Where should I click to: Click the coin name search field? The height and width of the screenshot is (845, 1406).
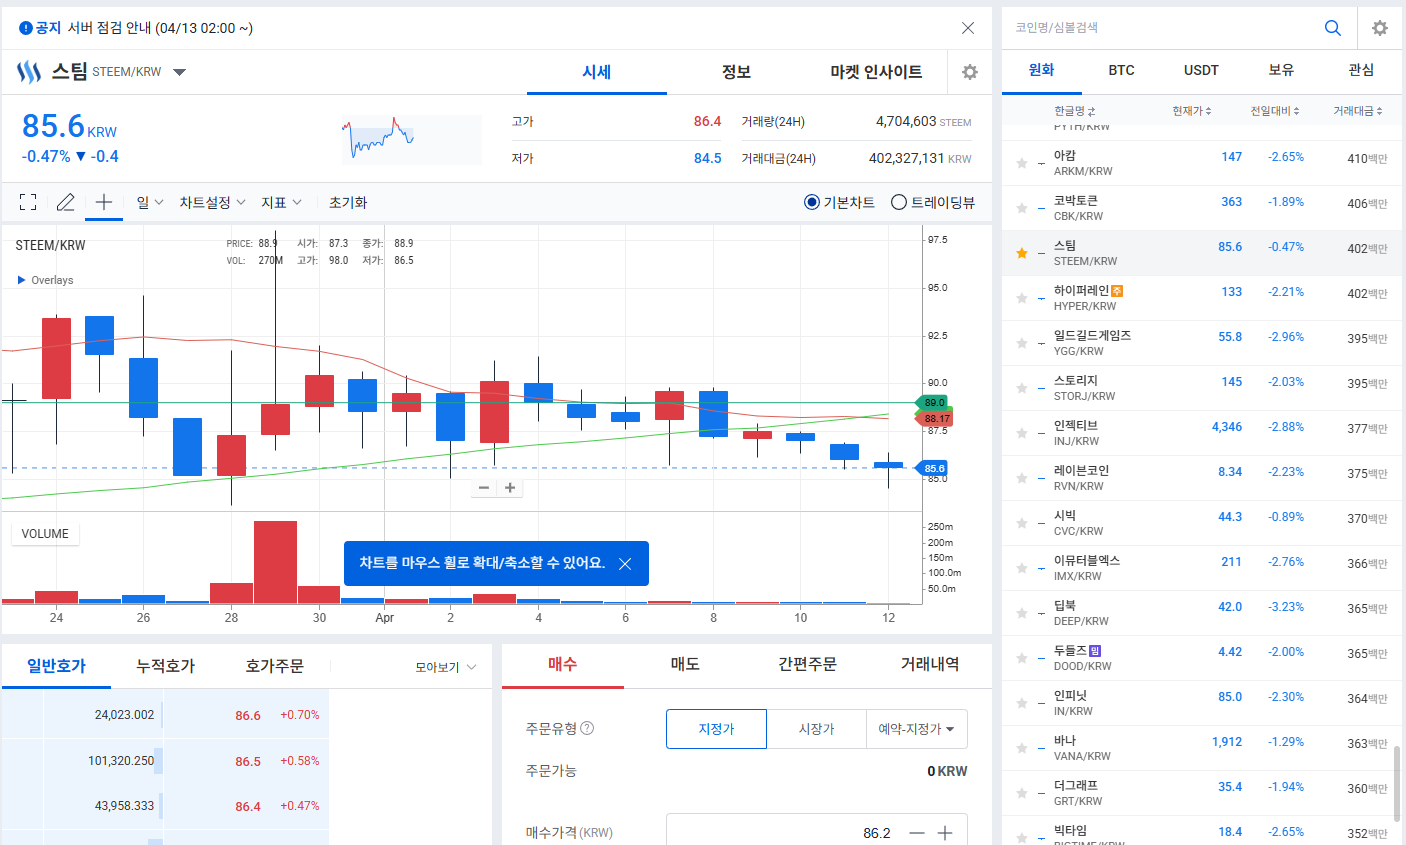pyautogui.click(x=1160, y=28)
